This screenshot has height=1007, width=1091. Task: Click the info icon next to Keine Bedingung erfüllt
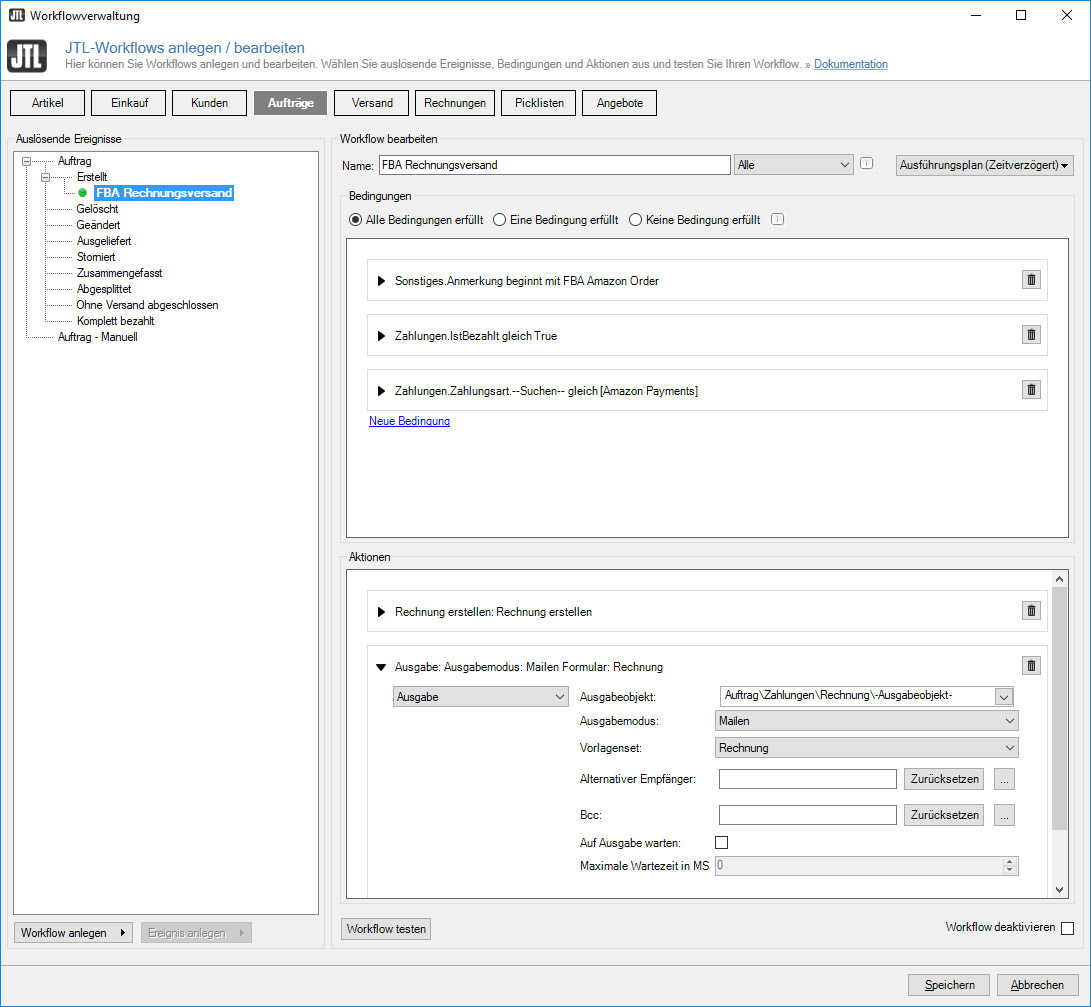pos(777,220)
